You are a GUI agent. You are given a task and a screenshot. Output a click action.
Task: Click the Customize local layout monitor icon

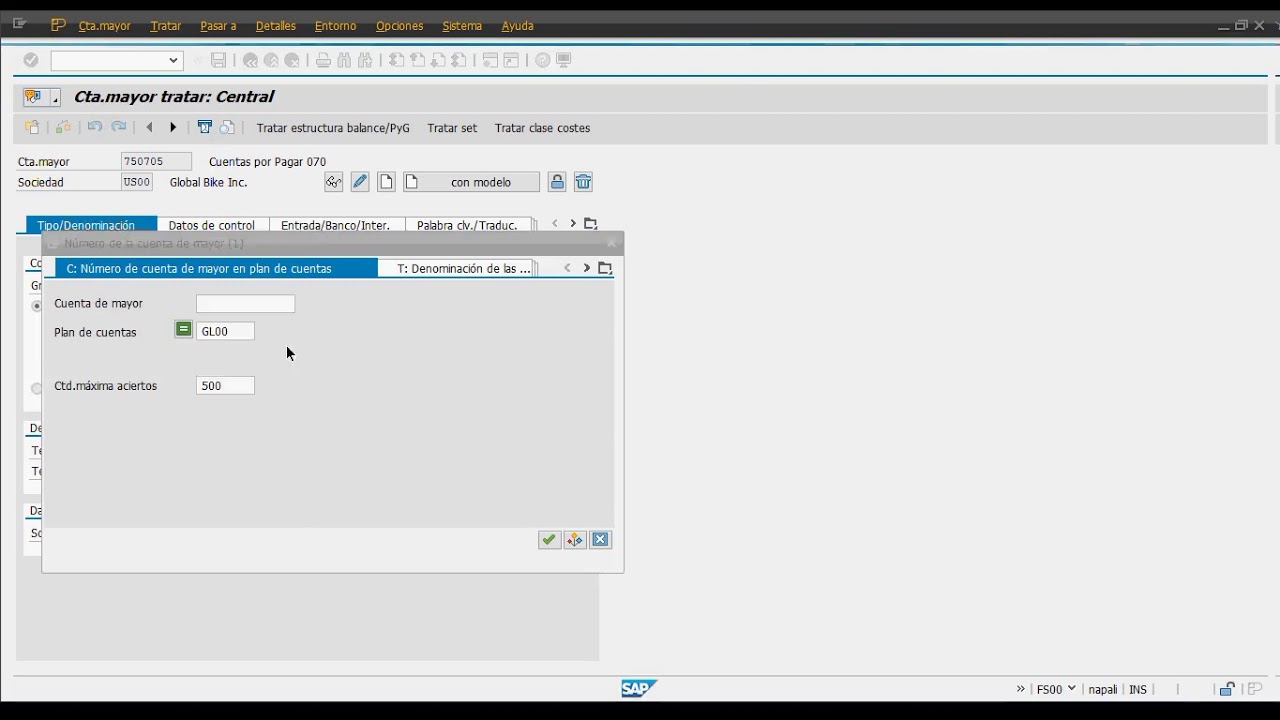pos(563,60)
